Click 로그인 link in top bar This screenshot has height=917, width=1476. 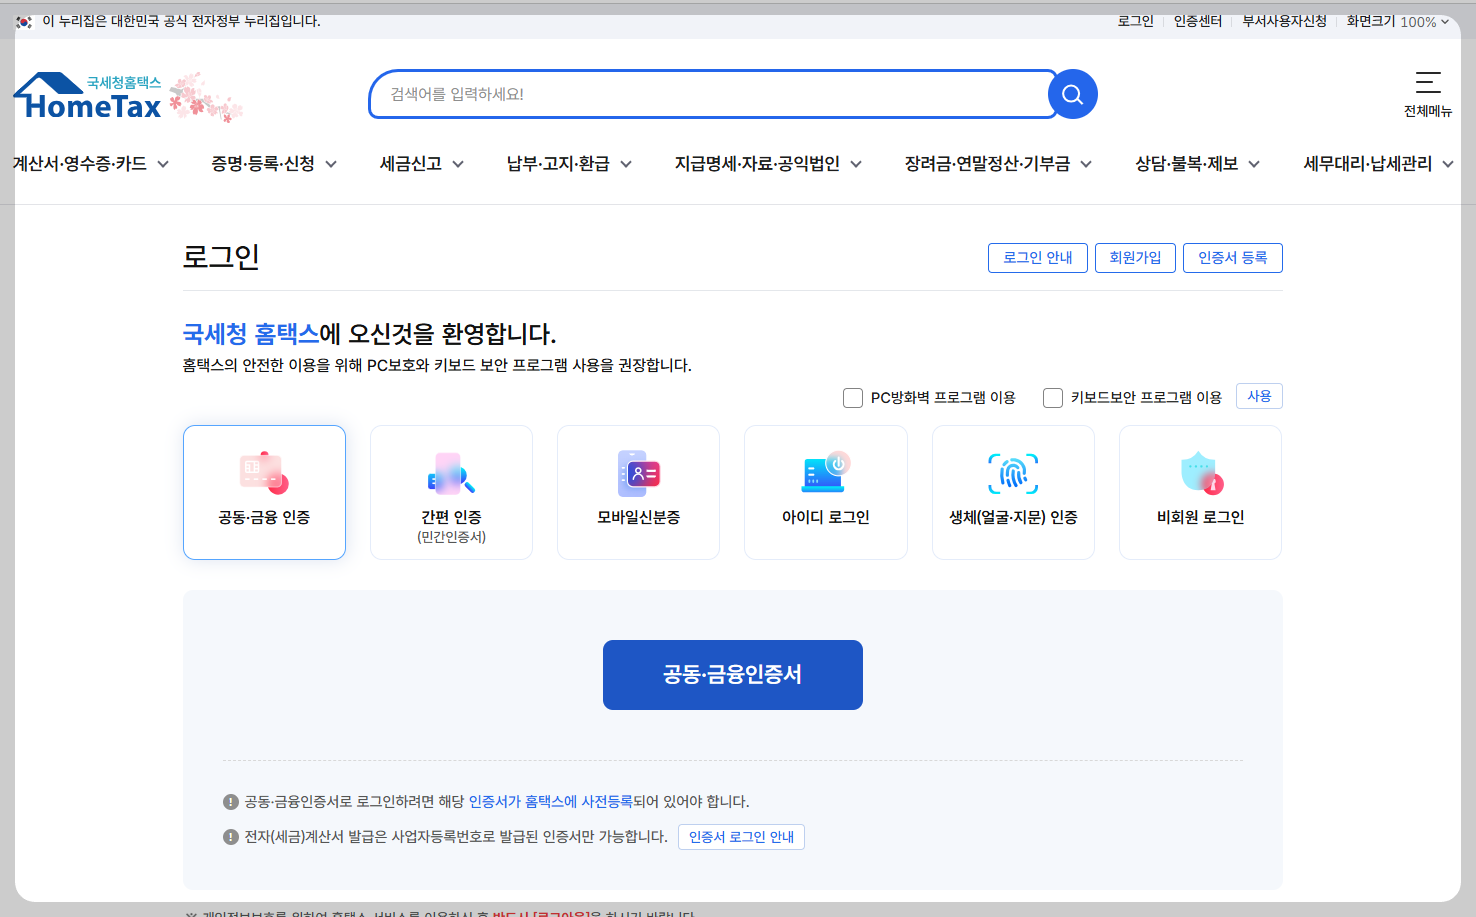(1136, 21)
